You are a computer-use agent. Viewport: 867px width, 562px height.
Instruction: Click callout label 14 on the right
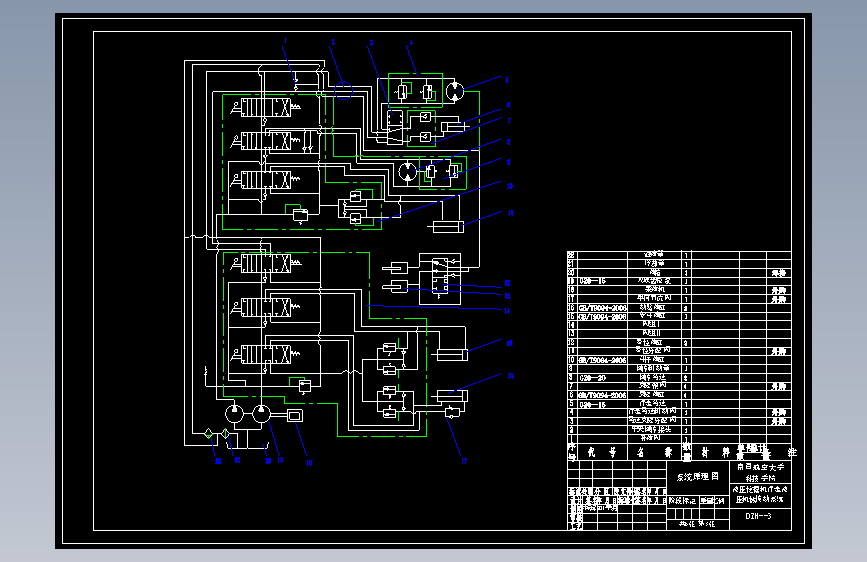506,311
